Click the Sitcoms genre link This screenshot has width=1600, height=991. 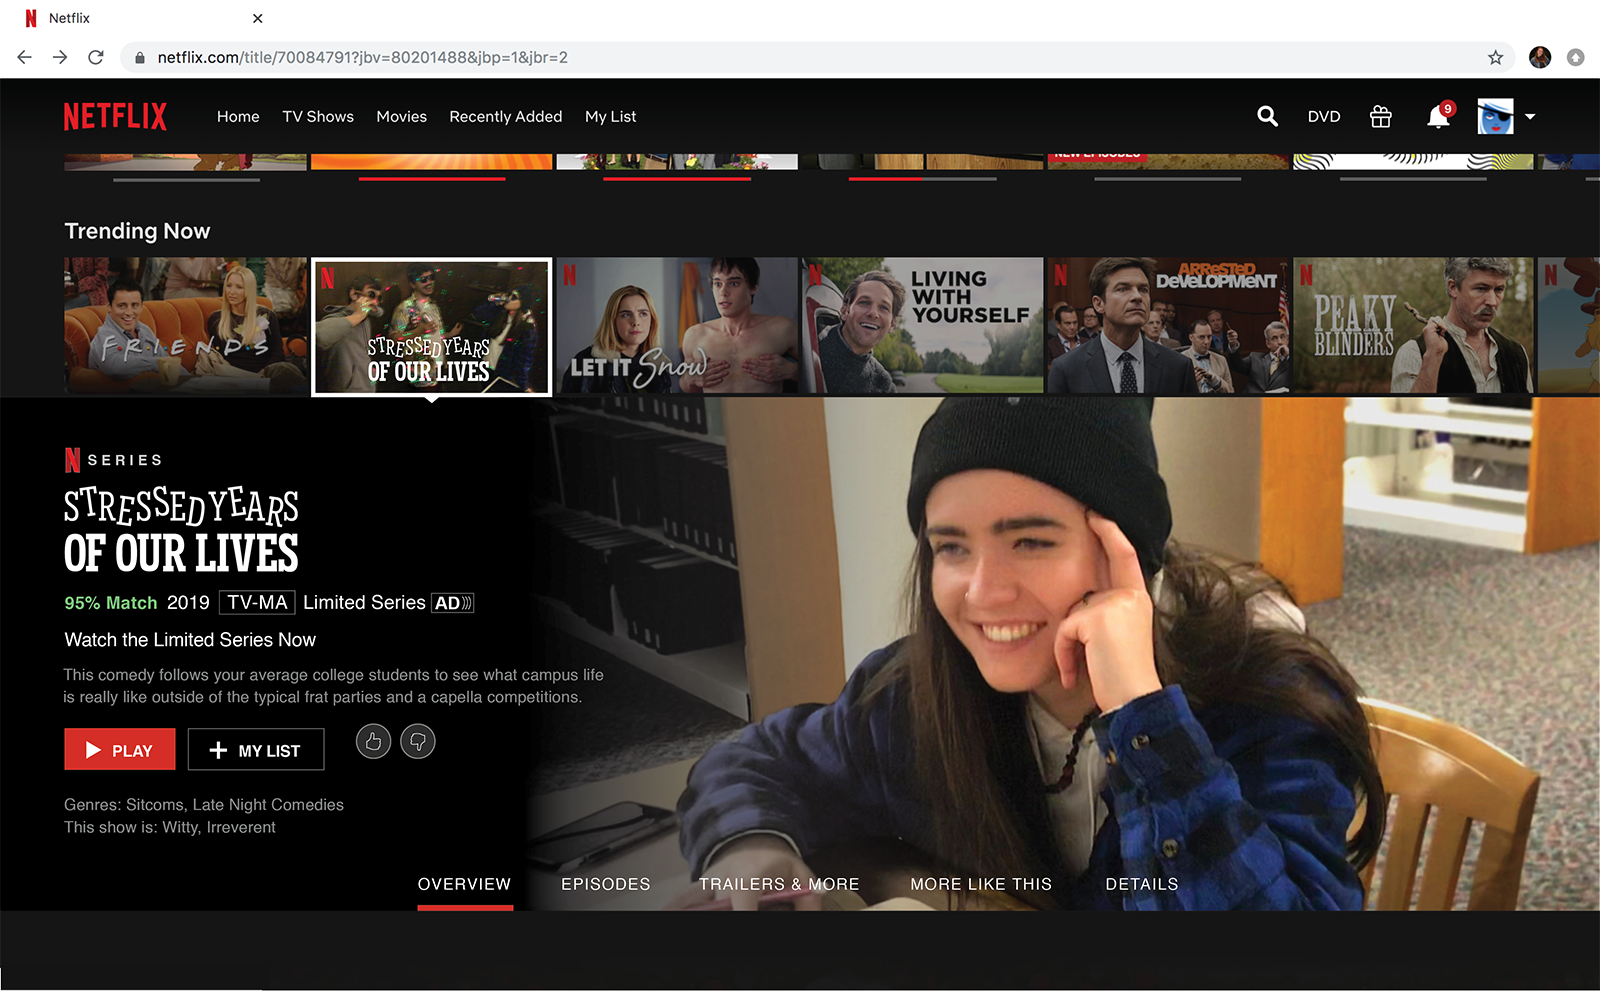coord(155,804)
